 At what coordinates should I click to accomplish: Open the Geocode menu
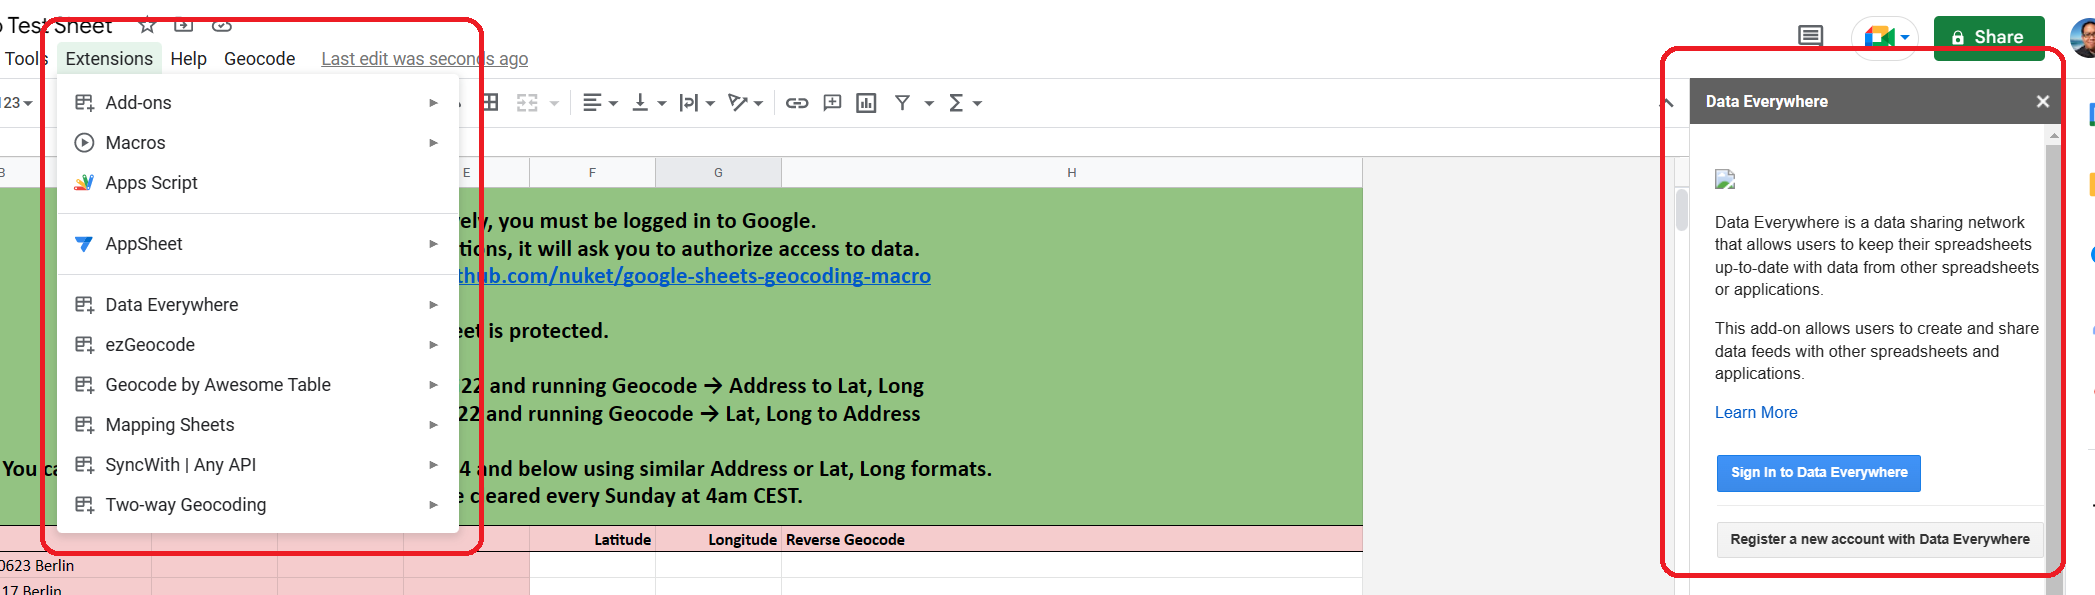(x=259, y=59)
